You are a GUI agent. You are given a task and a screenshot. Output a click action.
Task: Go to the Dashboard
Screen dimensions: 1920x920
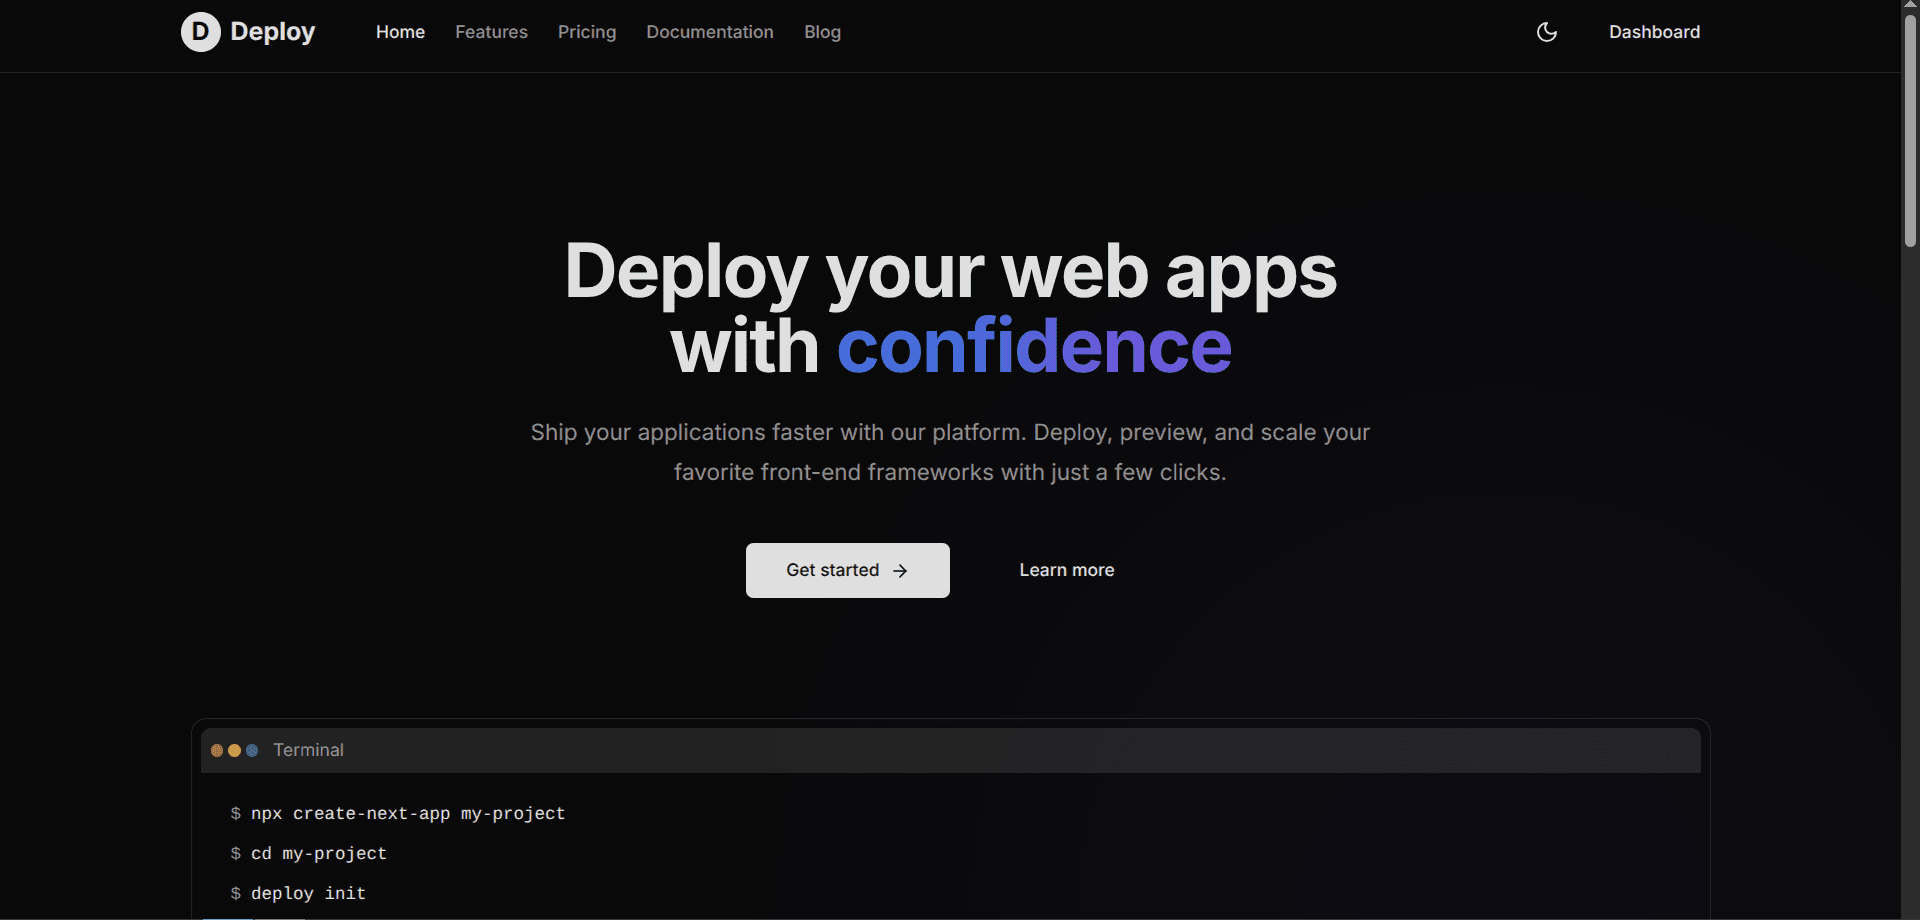[1654, 32]
